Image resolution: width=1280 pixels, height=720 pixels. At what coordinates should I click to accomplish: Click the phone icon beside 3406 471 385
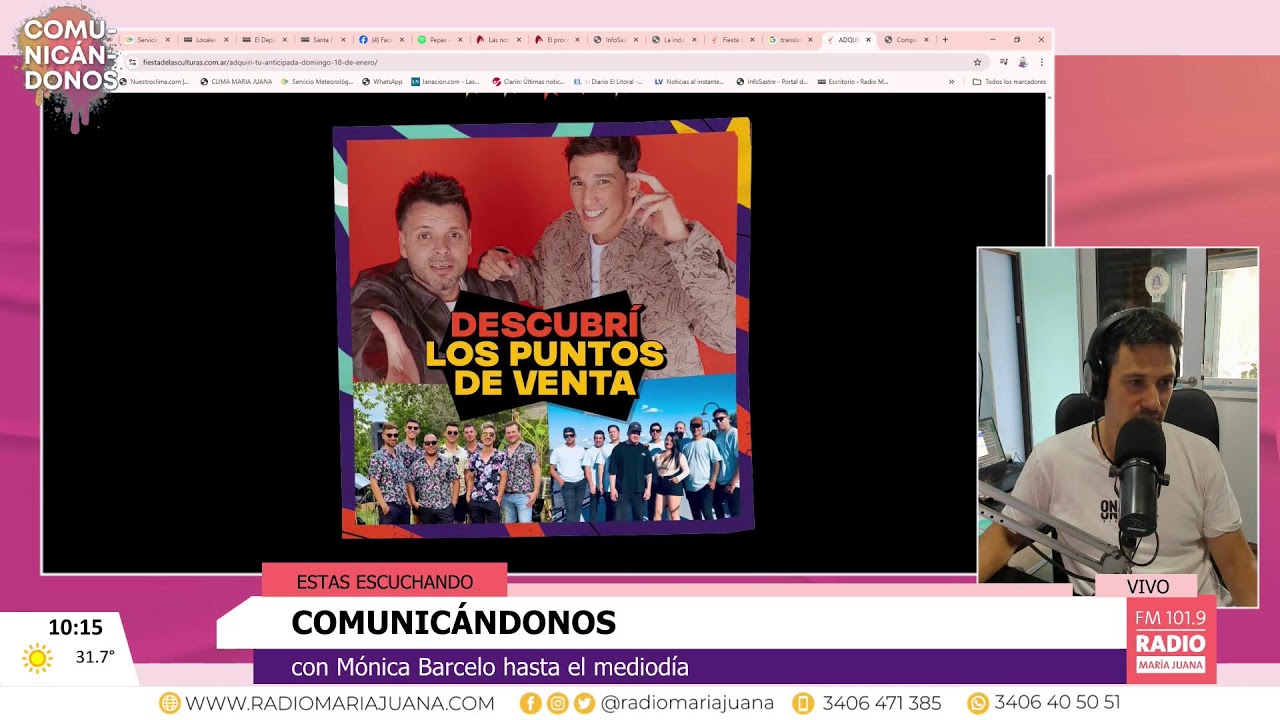pos(802,703)
